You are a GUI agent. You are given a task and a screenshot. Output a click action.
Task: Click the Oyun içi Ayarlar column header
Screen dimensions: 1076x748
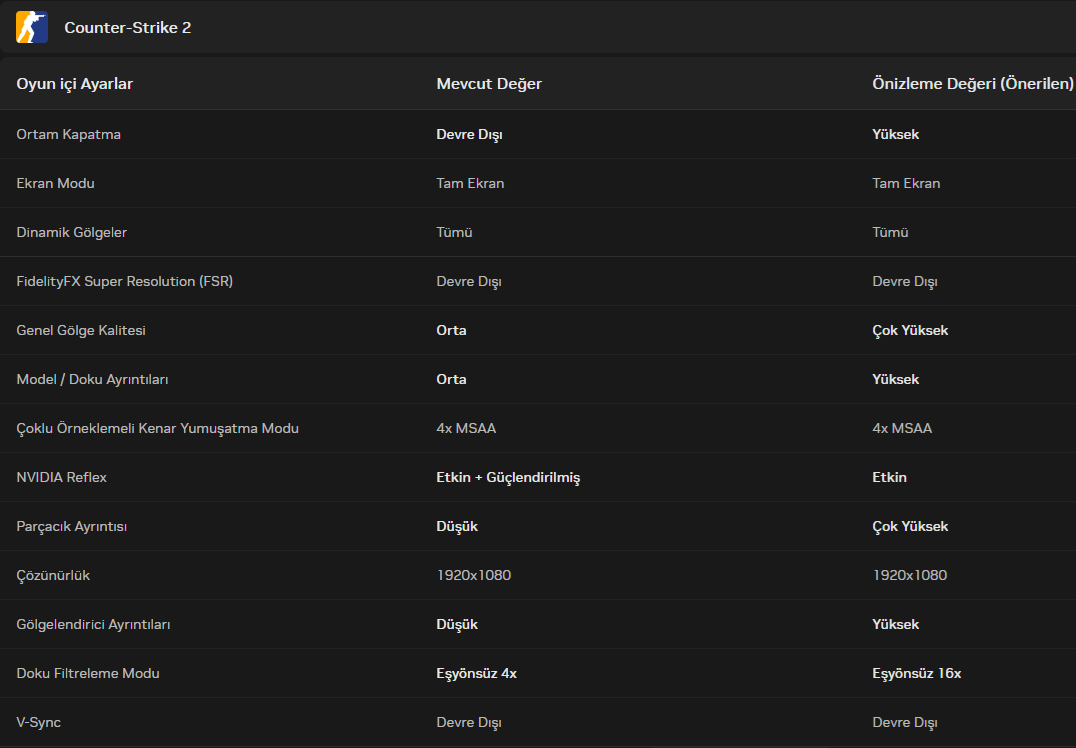pos(75,84)
